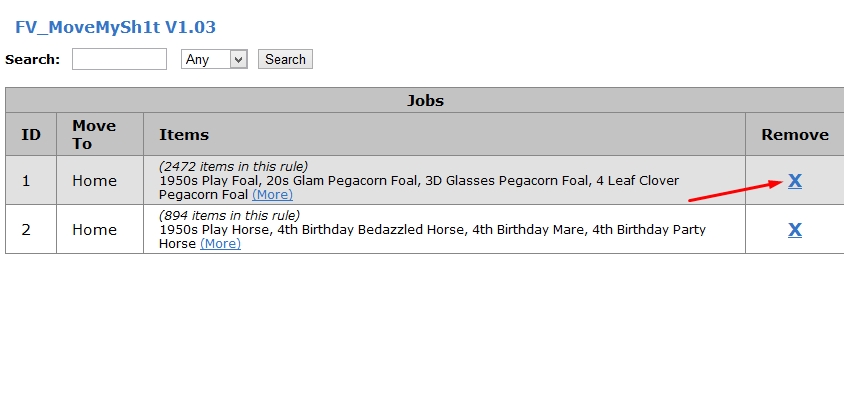
Task: Click the 2472 items in this rule text
Action: point(234,166)
